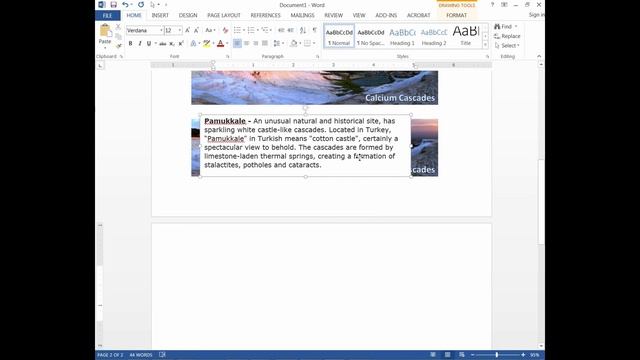Toggle Underline formatting
640x360 pixels.
pos(149,44)
